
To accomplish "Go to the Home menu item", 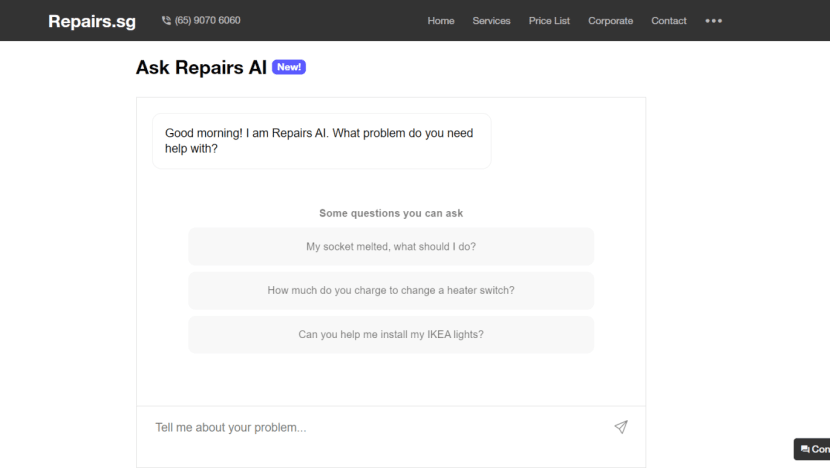I will click(x=441, y=21).
